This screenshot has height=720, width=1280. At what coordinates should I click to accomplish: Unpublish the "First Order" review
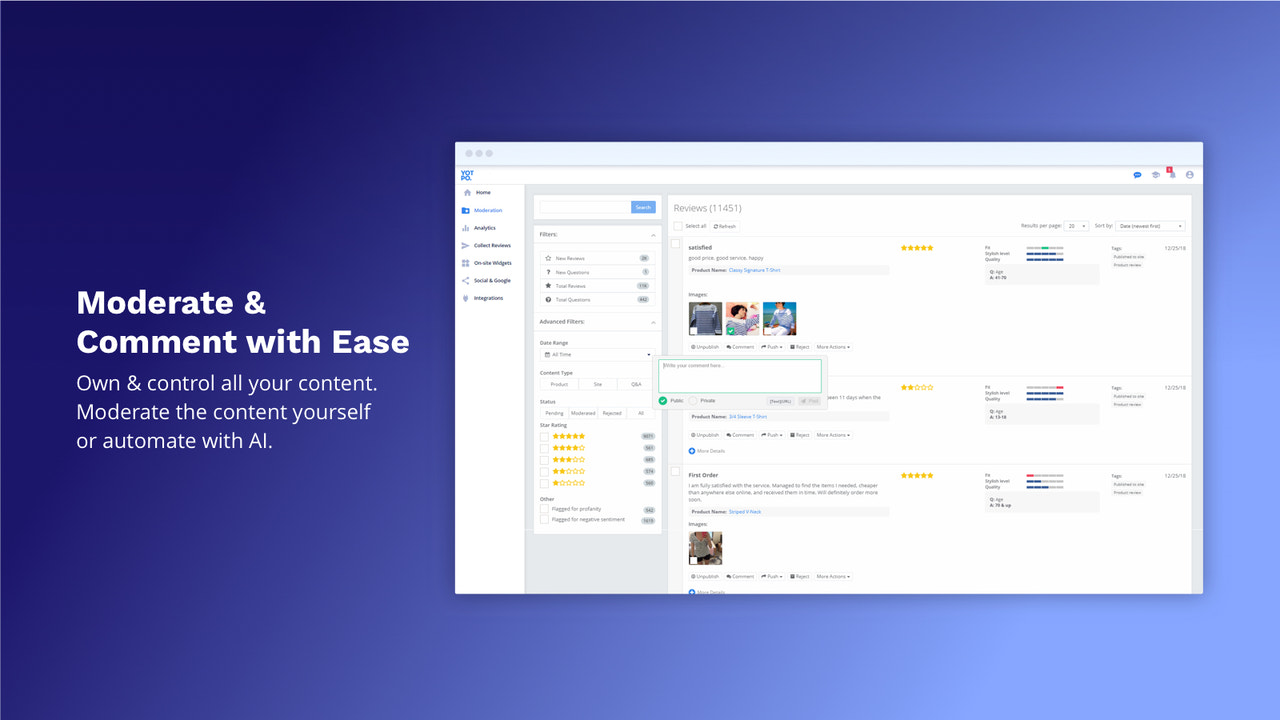click(705, 576)
